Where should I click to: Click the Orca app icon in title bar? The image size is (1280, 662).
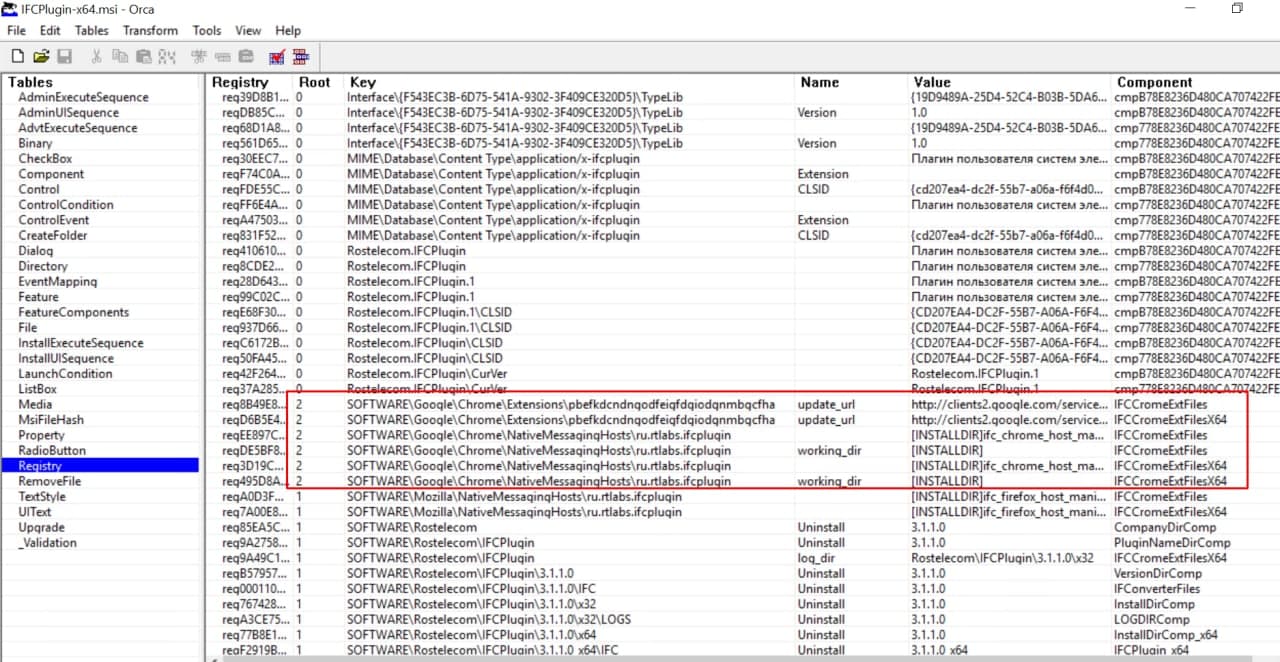click(x=10, y=8)
